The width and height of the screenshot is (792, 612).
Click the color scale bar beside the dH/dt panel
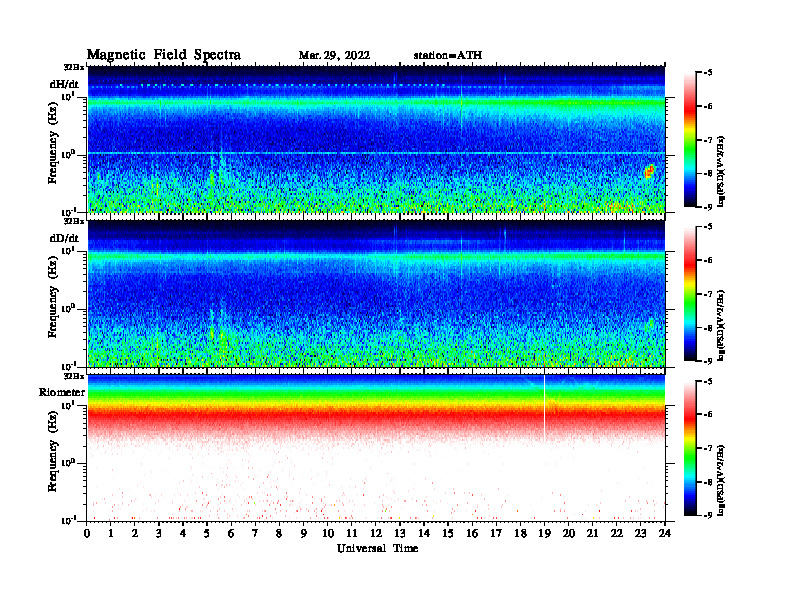tap(690, 140)
